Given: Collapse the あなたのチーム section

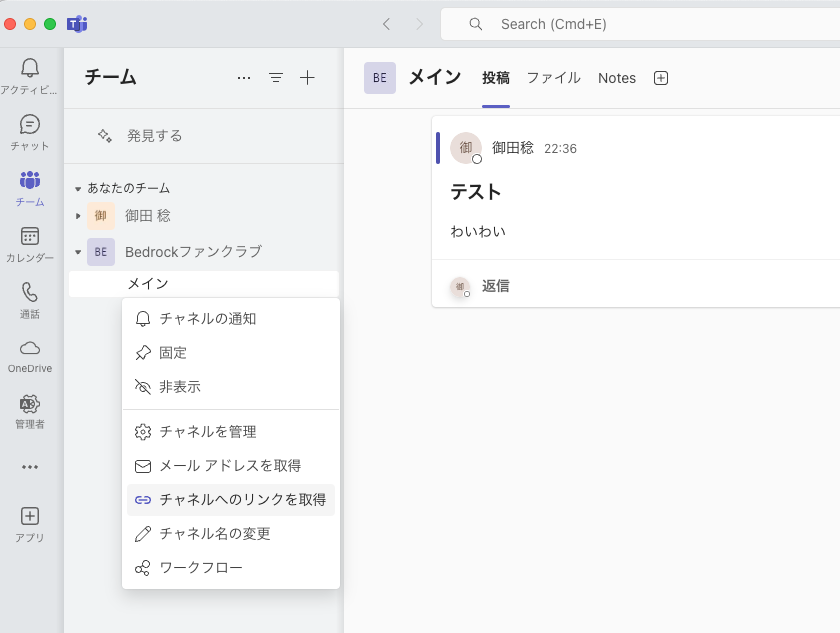Looking at the screenshot, I should tap(77, 187).
